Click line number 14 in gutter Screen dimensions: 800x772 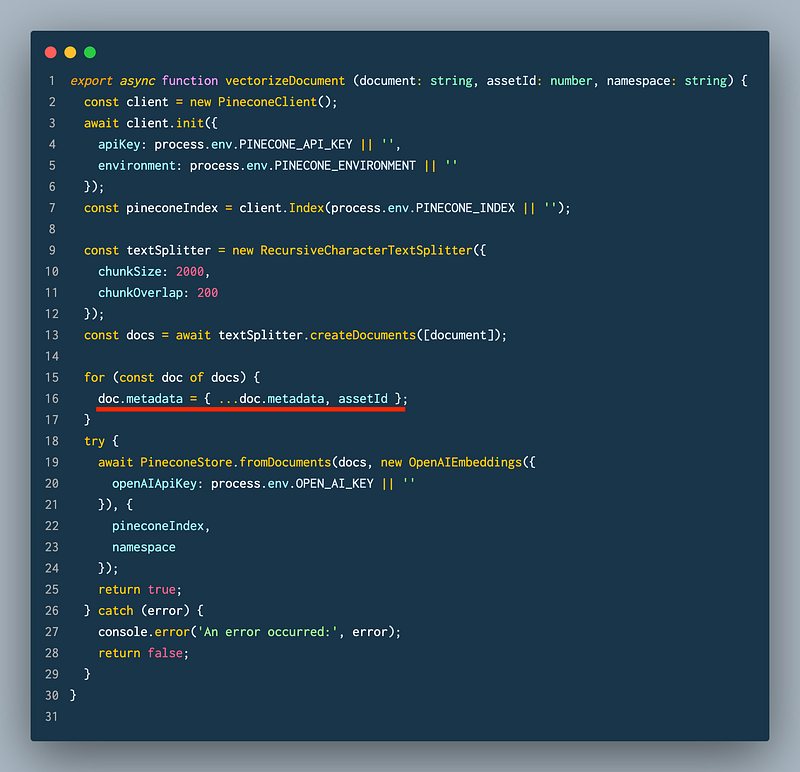(x=52, y=356)
